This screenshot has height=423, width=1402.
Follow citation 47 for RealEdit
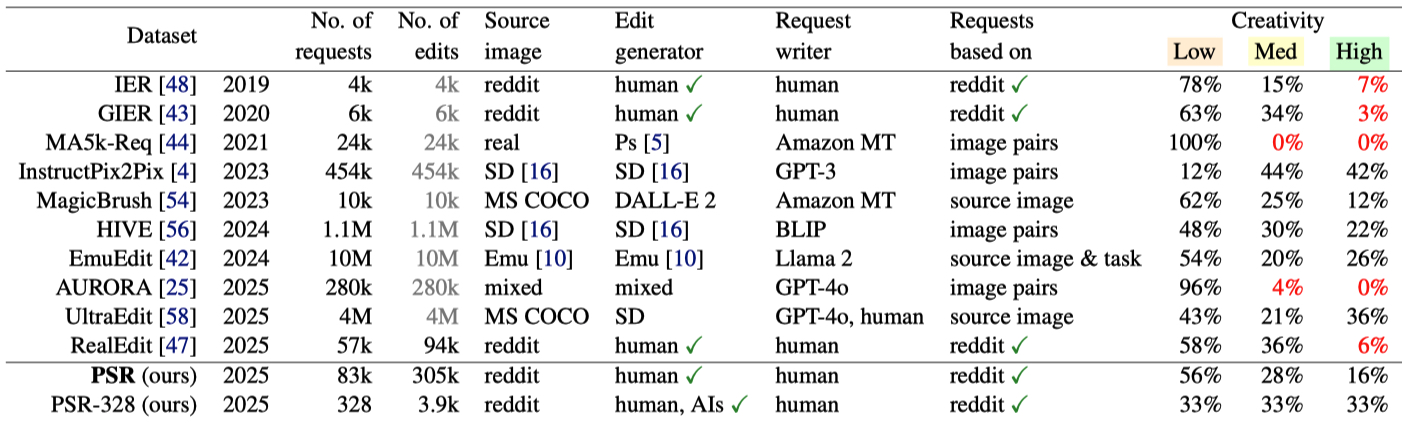180,346
